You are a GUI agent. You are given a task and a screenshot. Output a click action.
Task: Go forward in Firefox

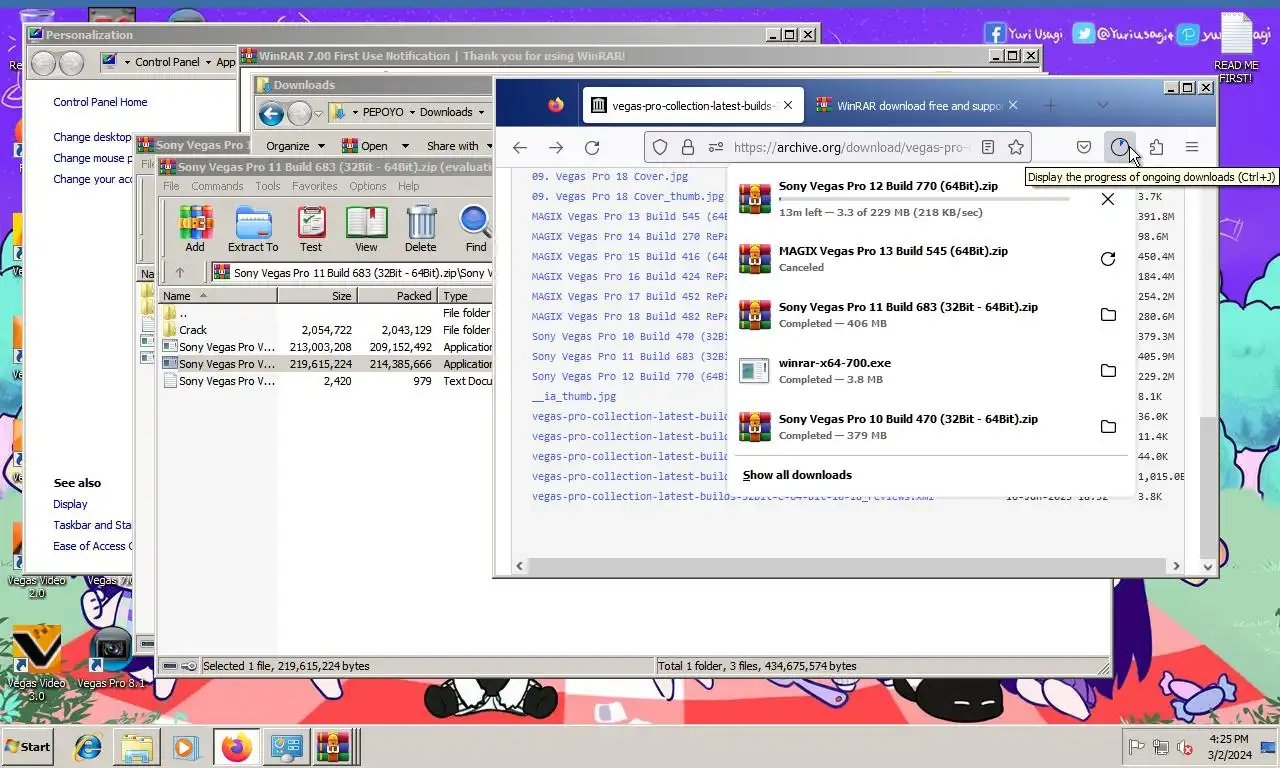click(x=556, y=147)
